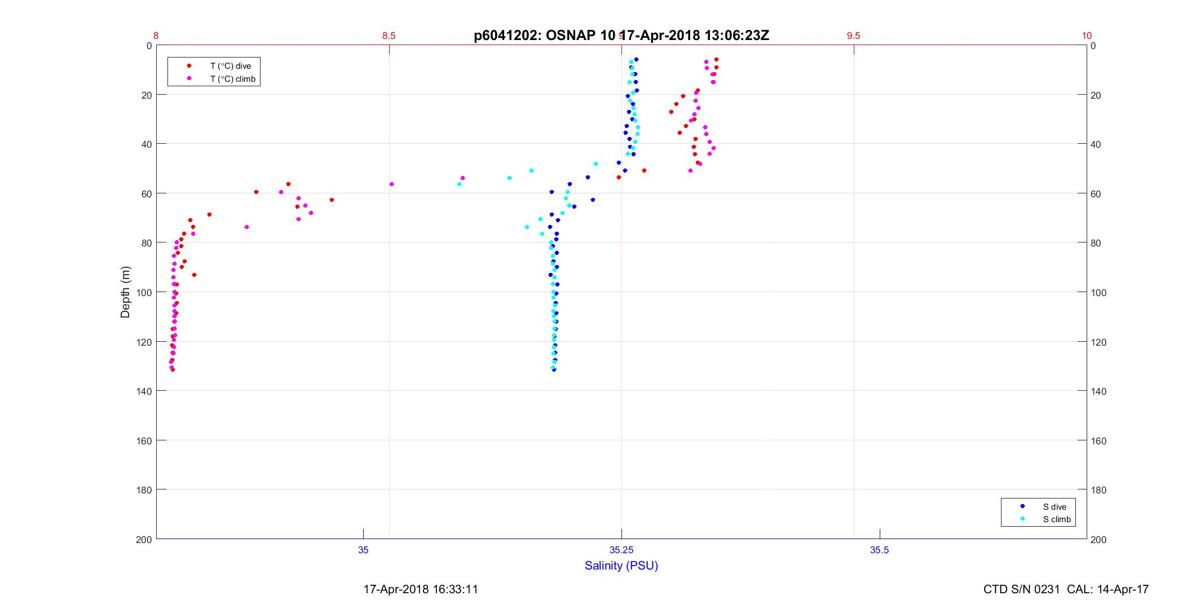Click '80' on the right depth axis
The width and height of the screenshot is (1200, 606).
point(1096,243)
